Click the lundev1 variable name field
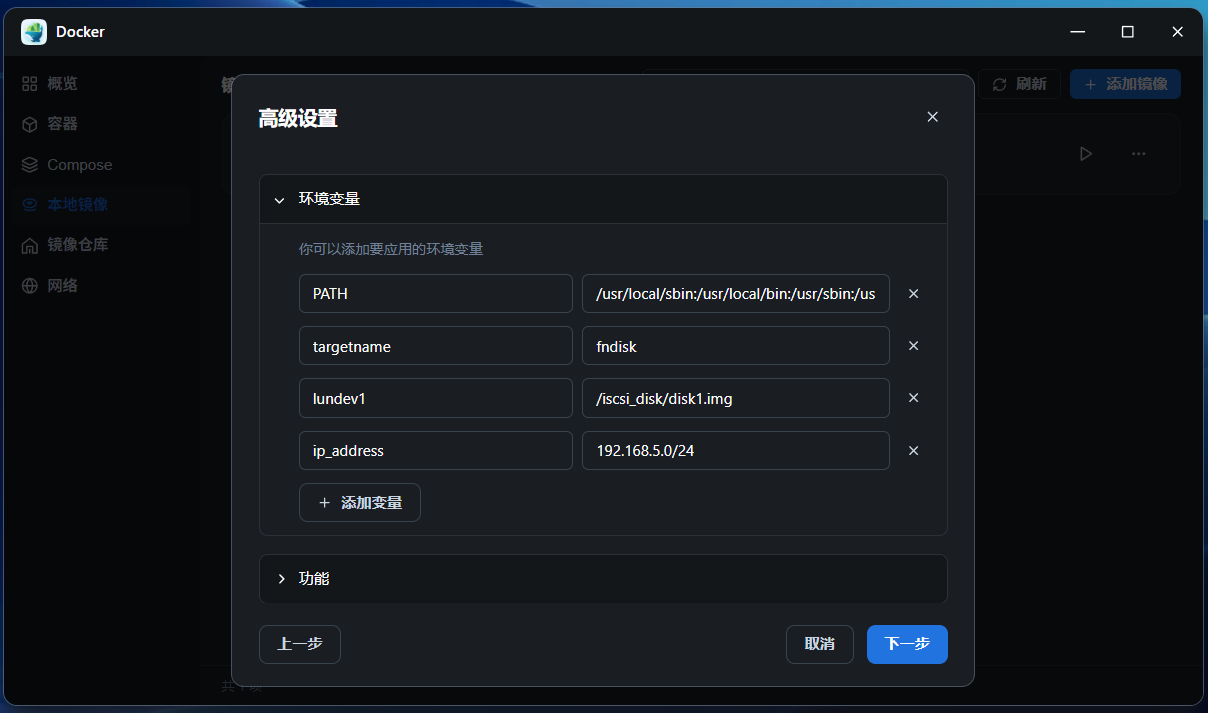The width and height of the screenshot is (1208, 713). tap(435, 398)
